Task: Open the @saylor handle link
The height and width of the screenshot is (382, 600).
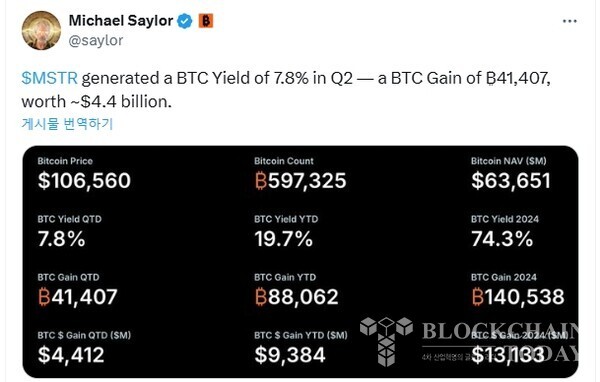Action: (x=96, y=40)
